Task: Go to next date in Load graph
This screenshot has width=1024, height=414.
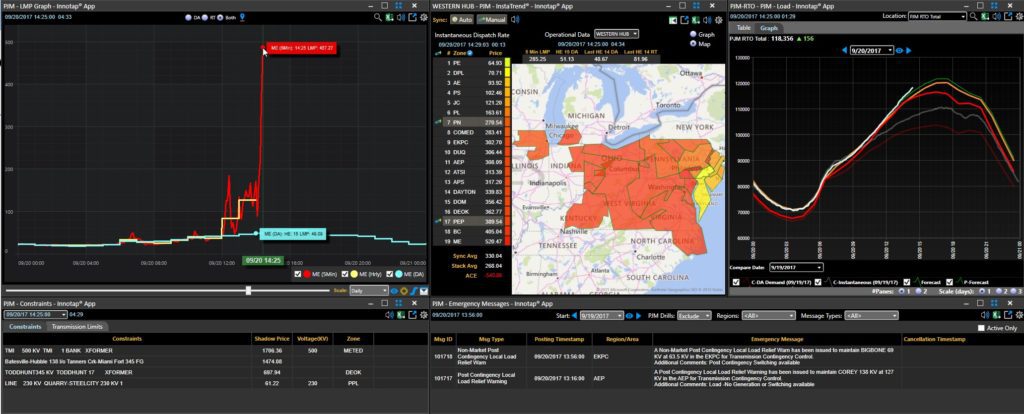Action: 908,50
